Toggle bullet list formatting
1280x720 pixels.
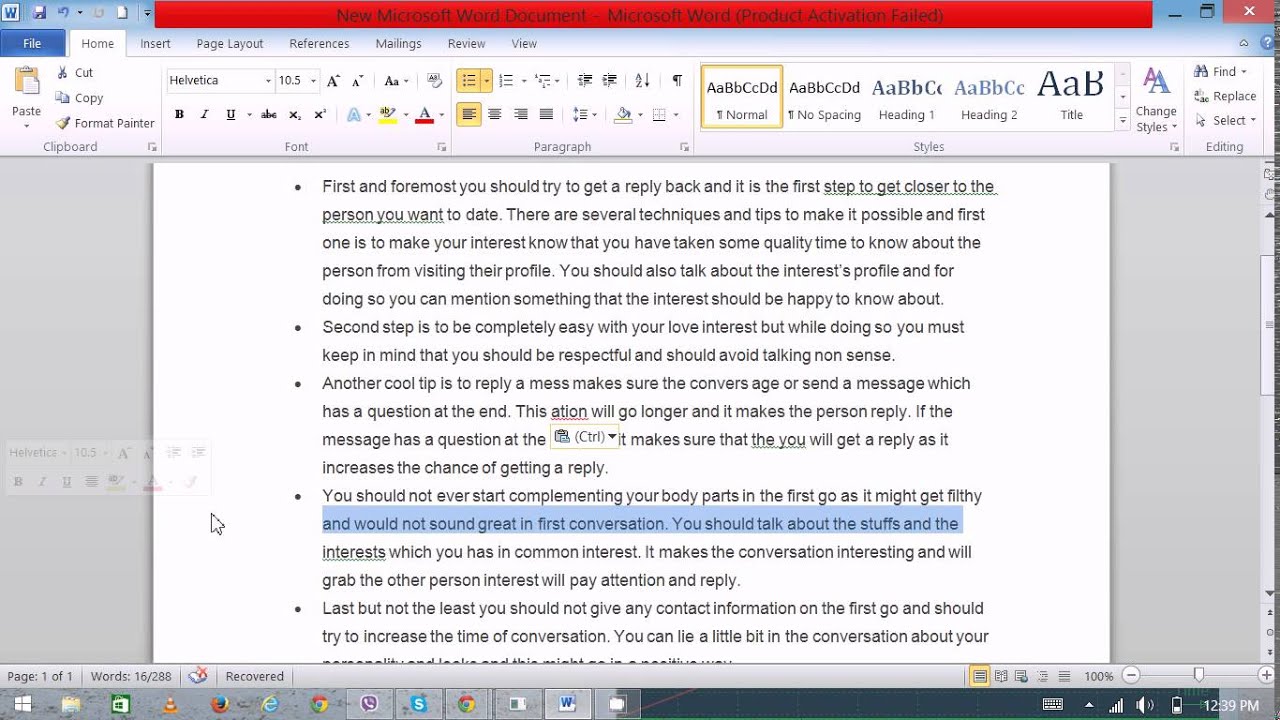(x=468, y=81)
